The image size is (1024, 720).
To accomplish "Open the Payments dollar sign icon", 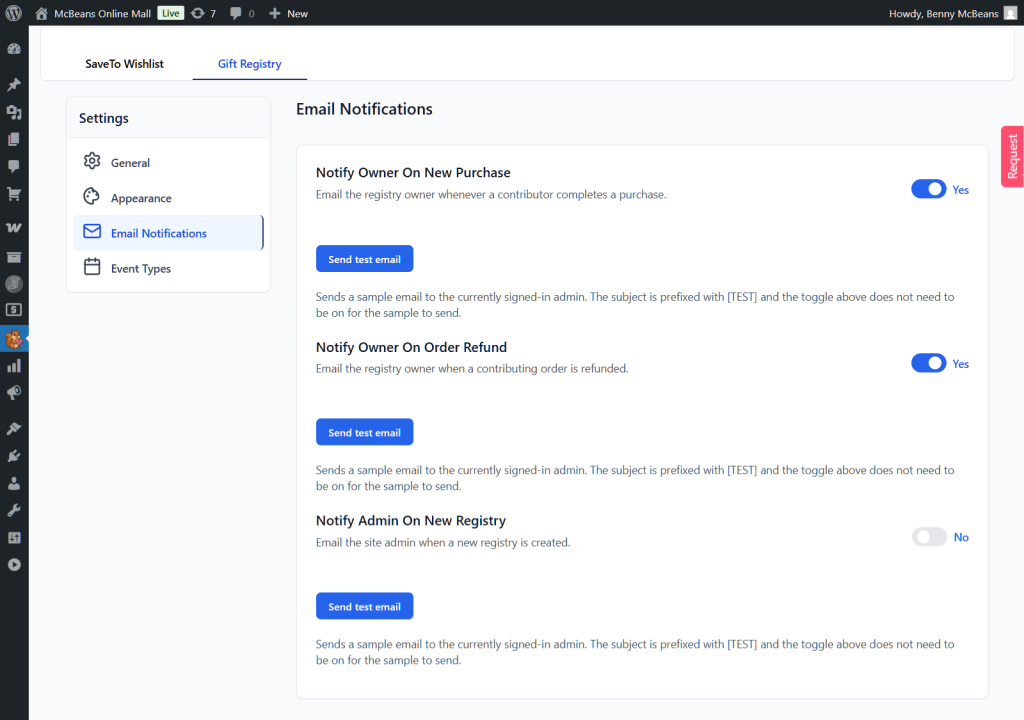I will 14,310.
